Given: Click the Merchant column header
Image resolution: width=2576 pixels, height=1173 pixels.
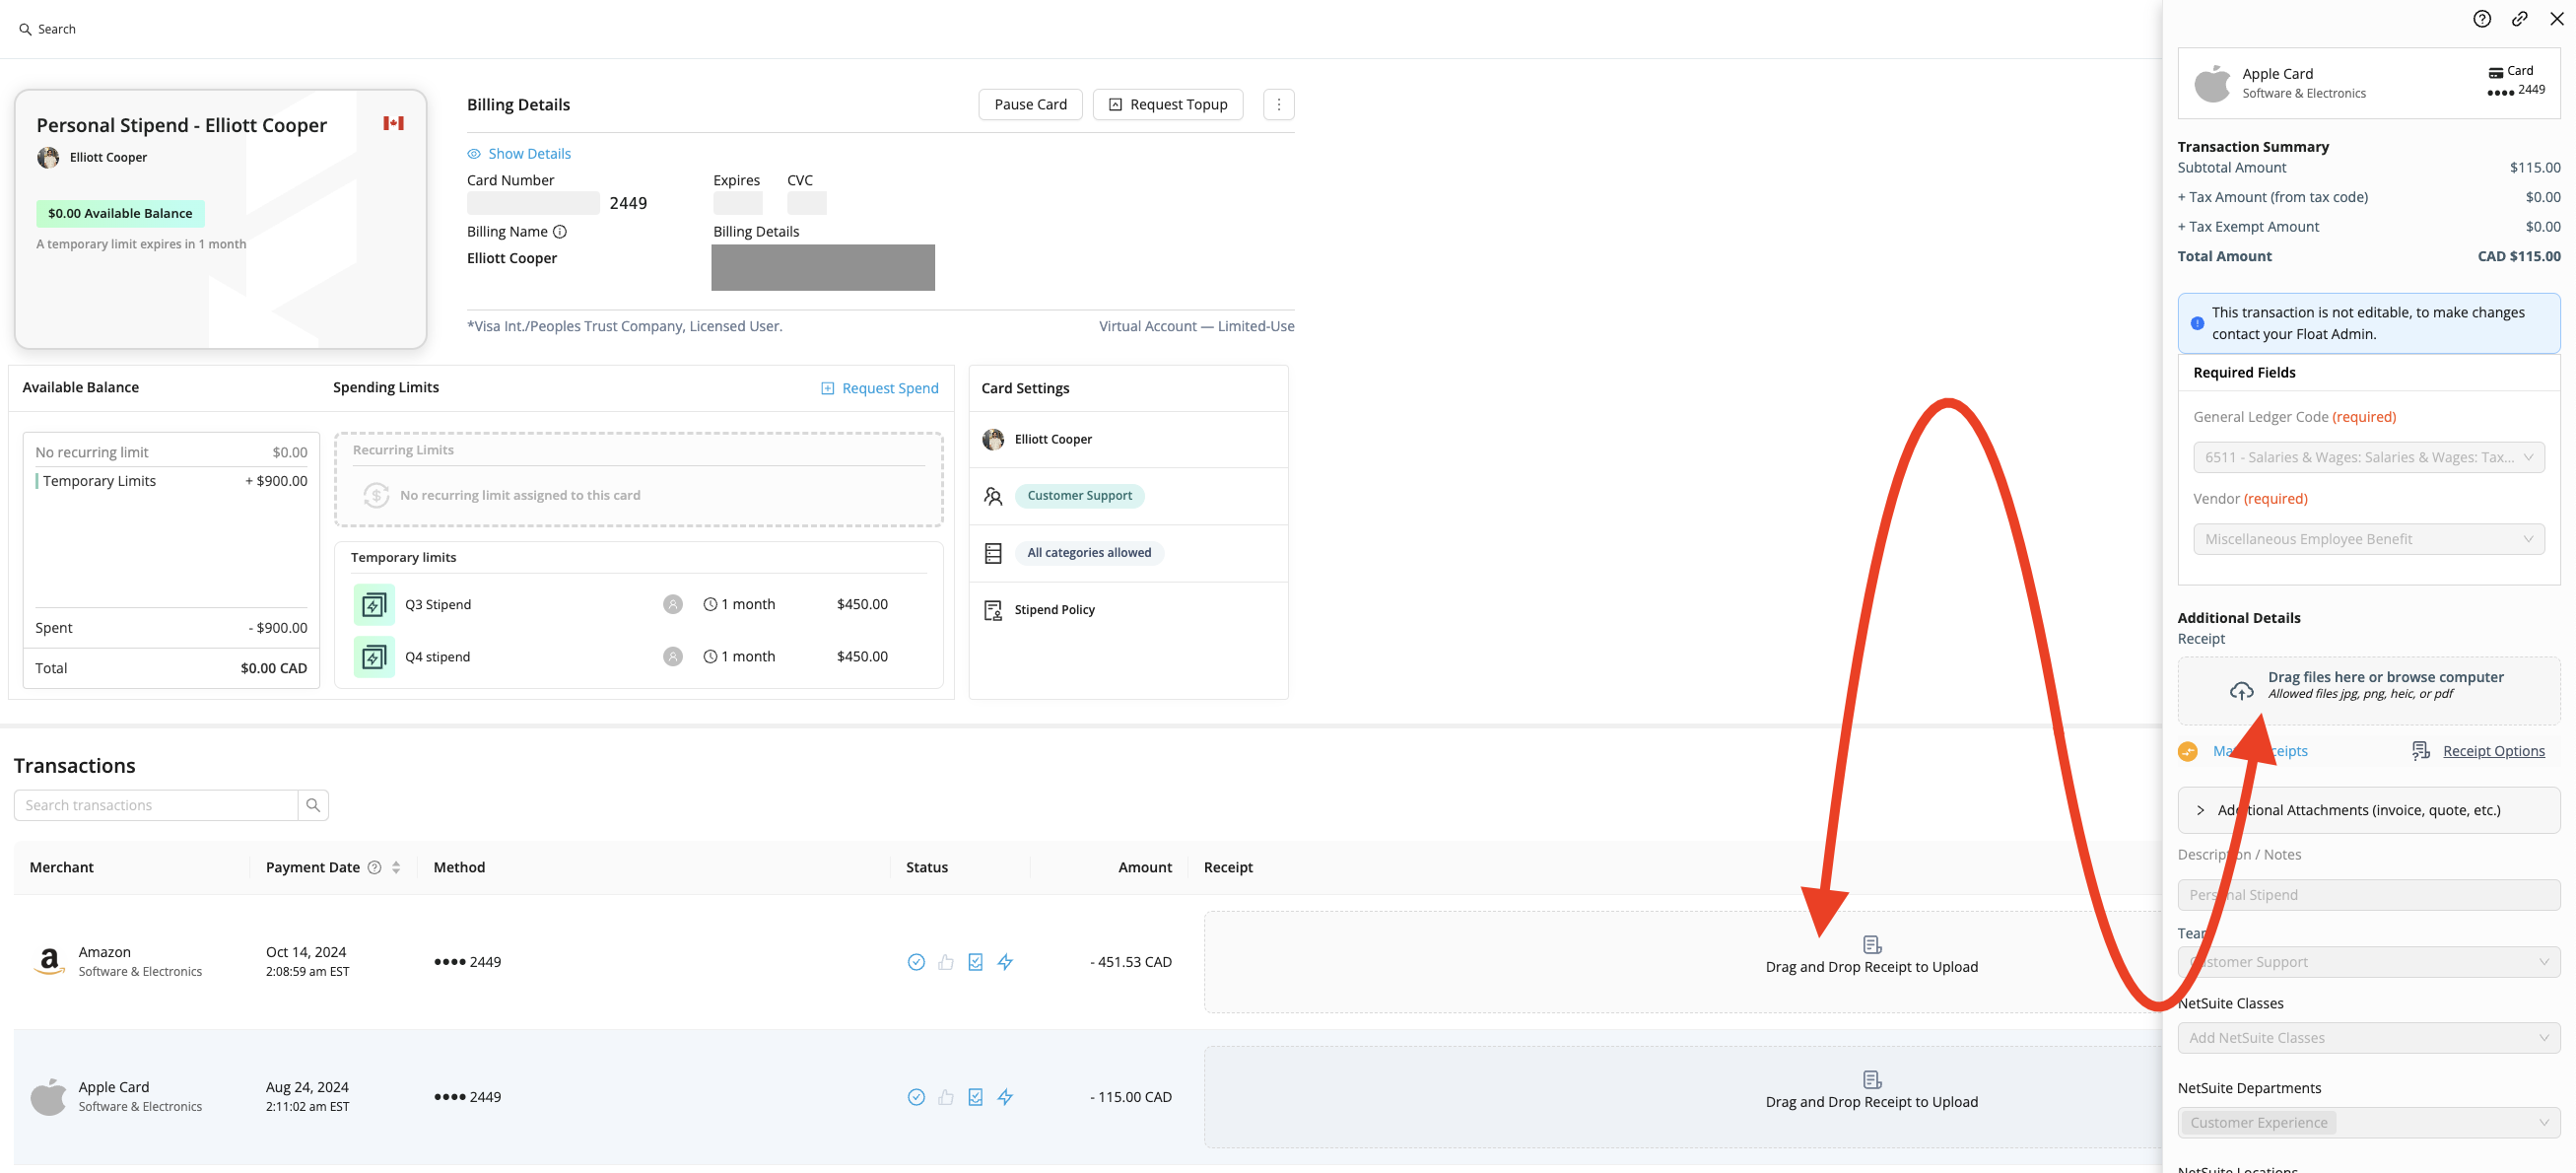Looking at the screenshot, I should pyautogui.click(x=62, y=868).
